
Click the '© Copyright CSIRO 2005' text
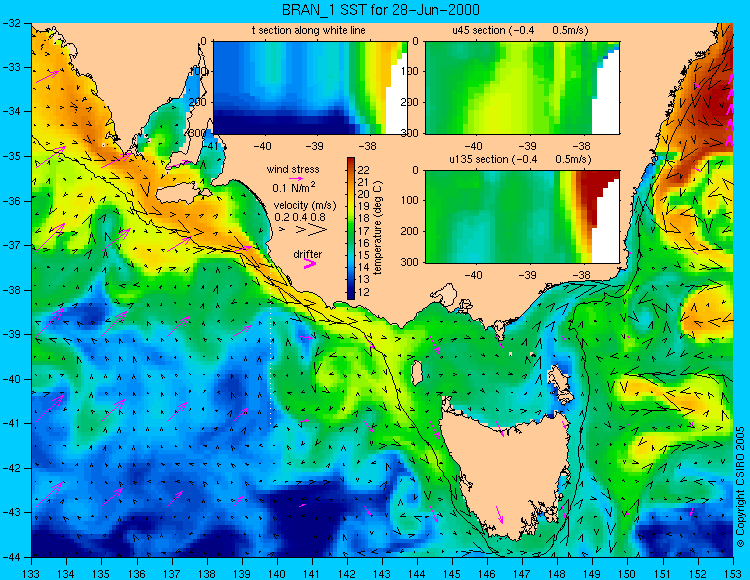coord(741,487)
